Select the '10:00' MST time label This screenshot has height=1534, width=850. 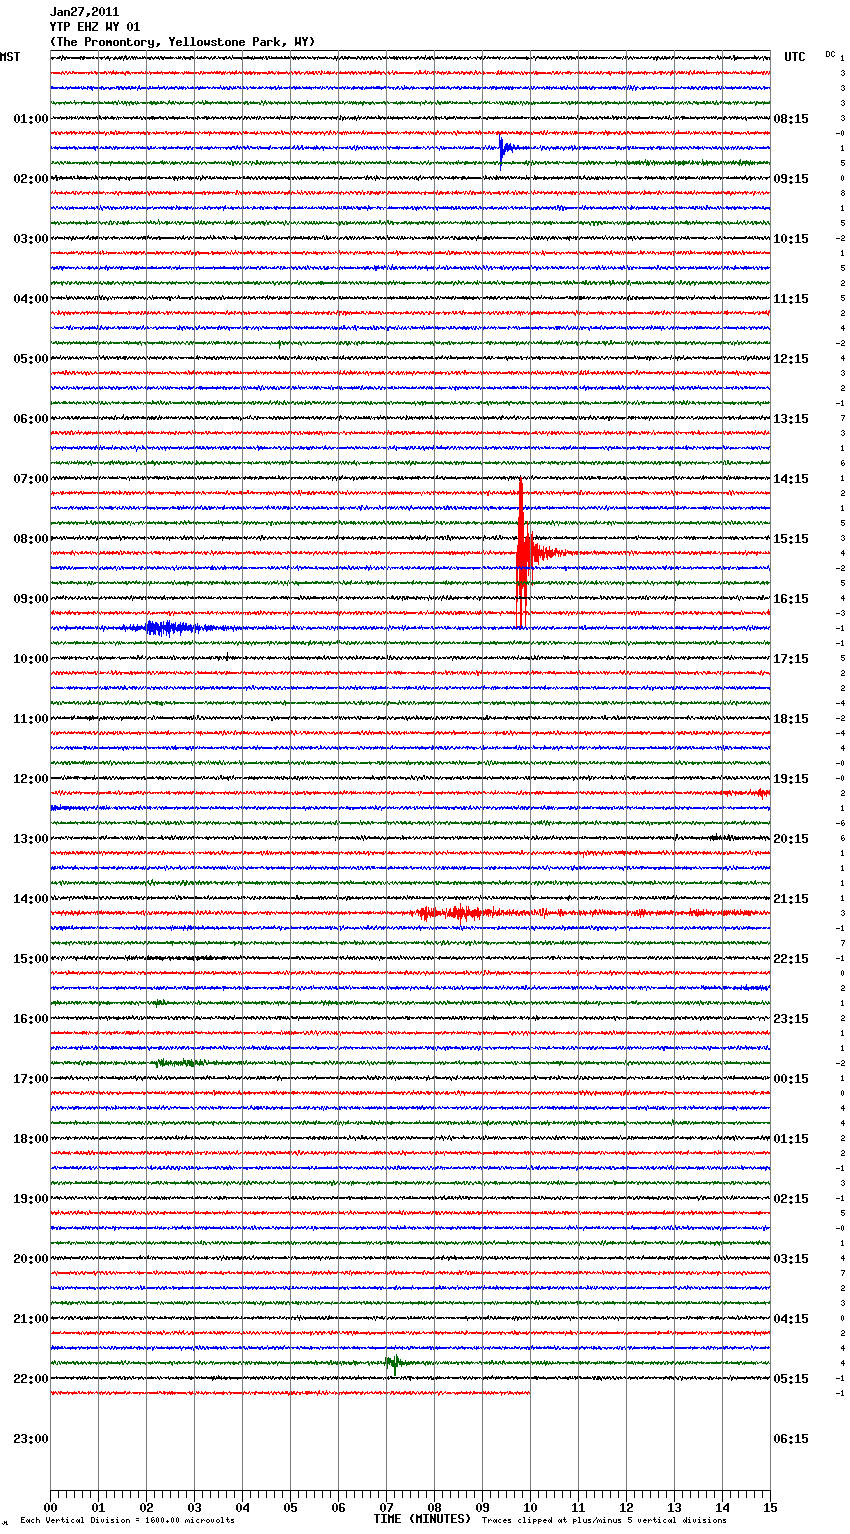[31, 659]
